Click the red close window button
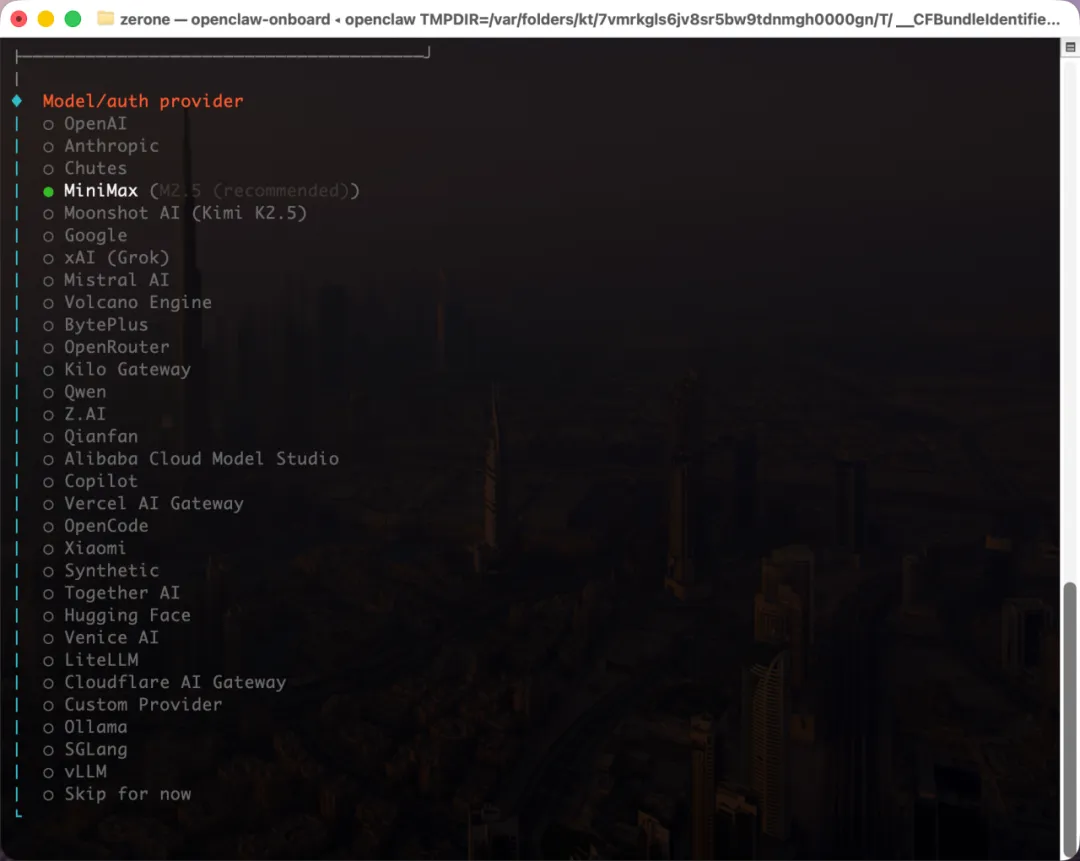 (x=19, y=19)
